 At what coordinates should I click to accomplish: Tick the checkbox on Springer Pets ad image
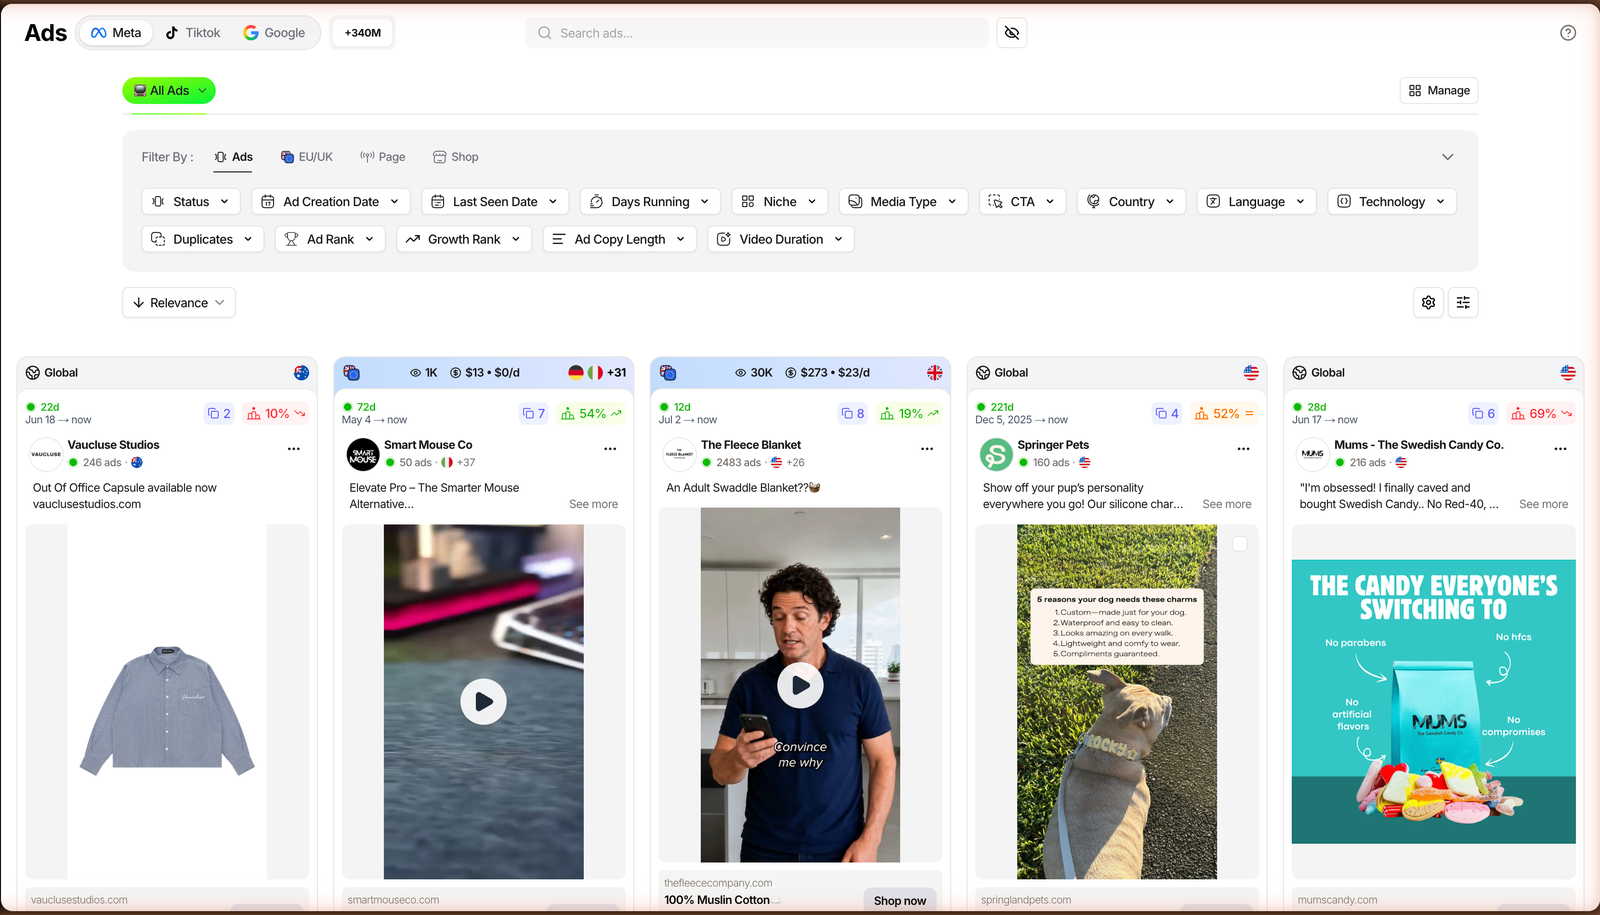coord(1240,544)
